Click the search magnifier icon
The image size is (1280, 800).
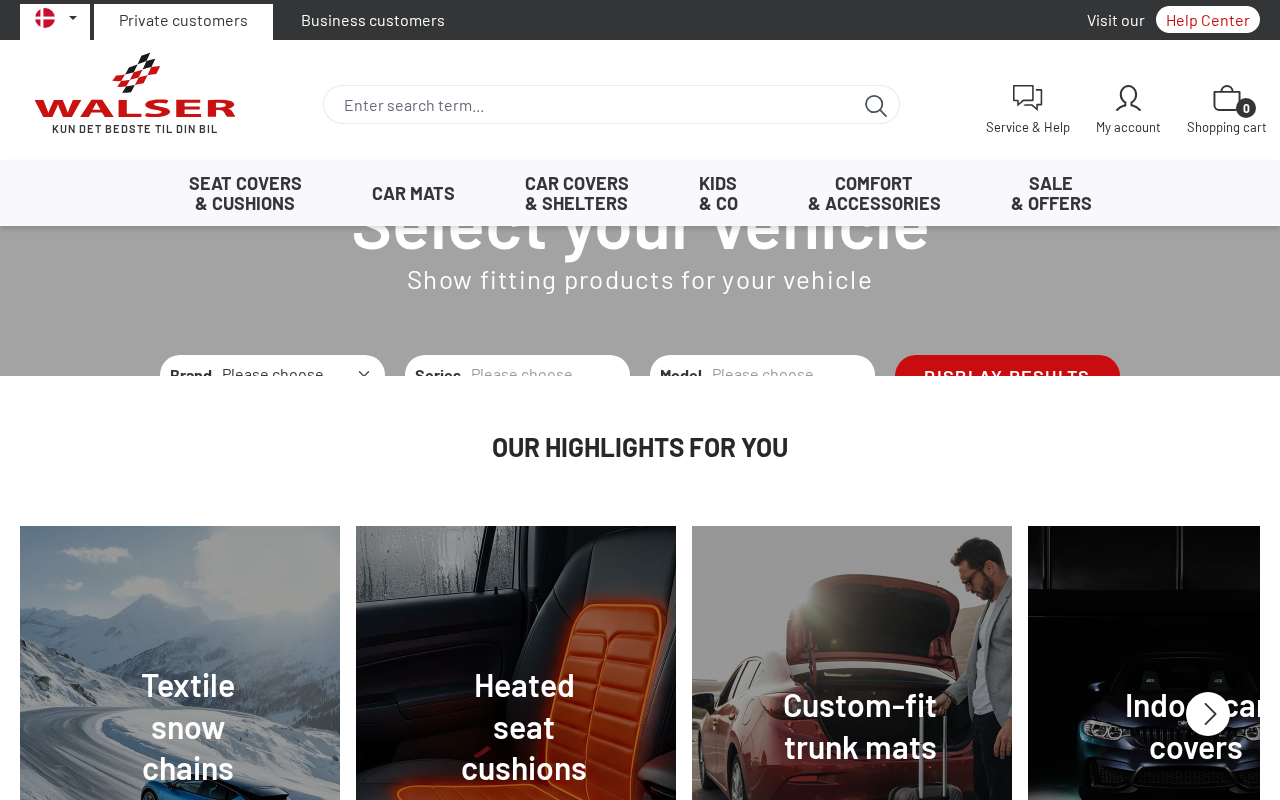[x=875, y=105]
